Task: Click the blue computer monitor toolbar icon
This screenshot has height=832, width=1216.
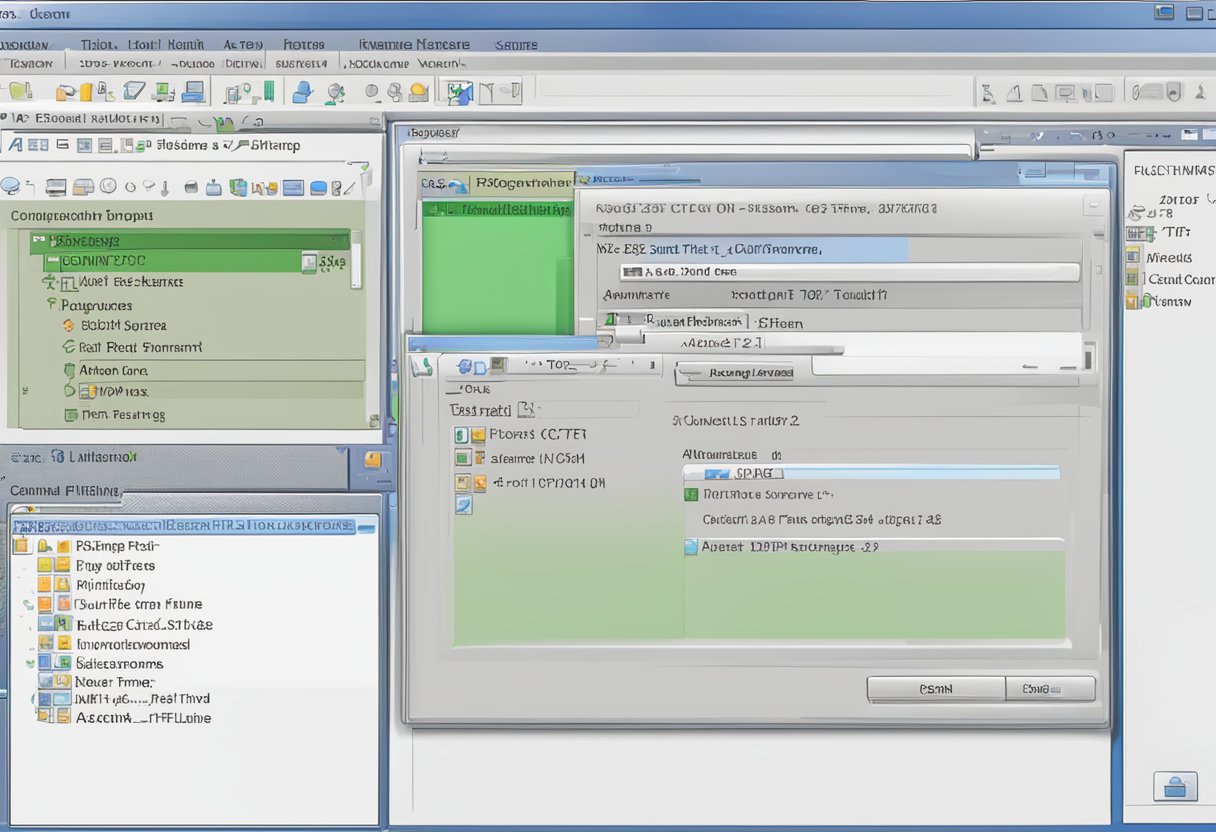Action: coord(193,92)
